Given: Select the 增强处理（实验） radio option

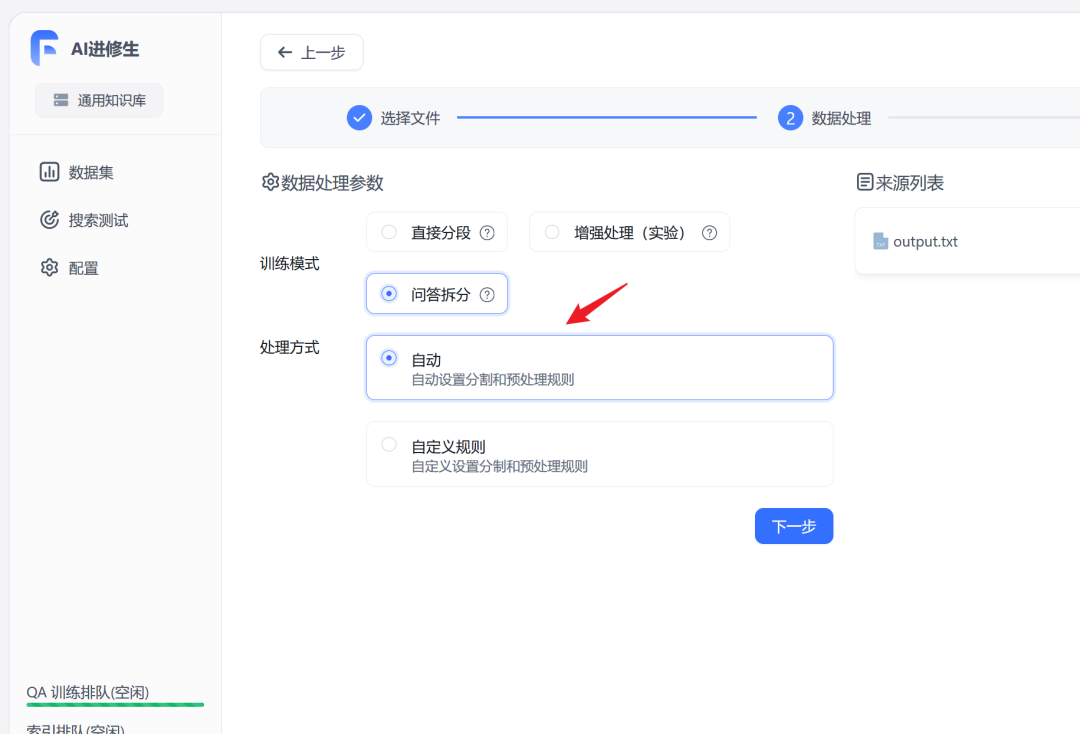Looking at the screenshot, I should [x=552, y=232].
